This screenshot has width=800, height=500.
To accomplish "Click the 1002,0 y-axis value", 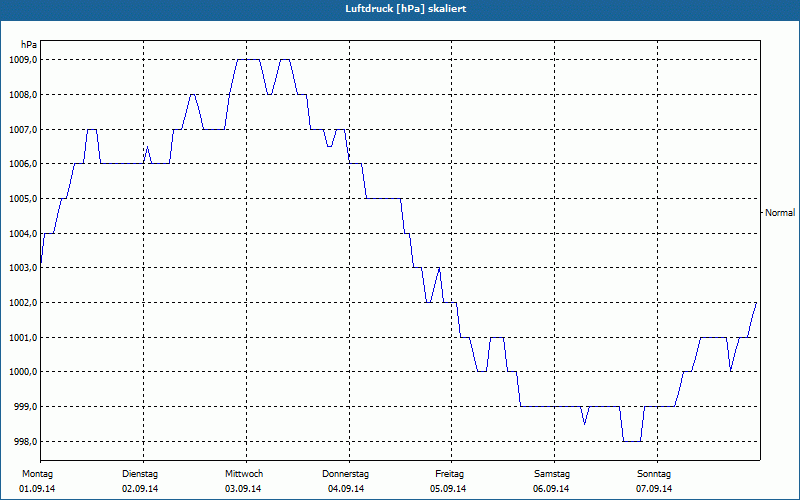I will click(x=23, y=303).
